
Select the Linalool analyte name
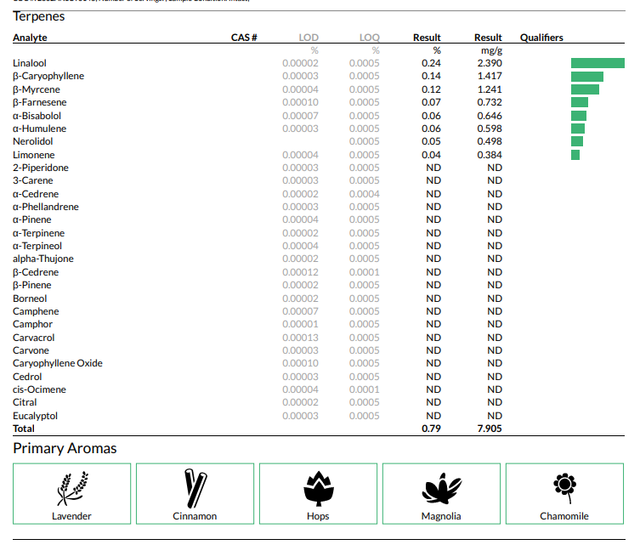click(x=29, y=63)
